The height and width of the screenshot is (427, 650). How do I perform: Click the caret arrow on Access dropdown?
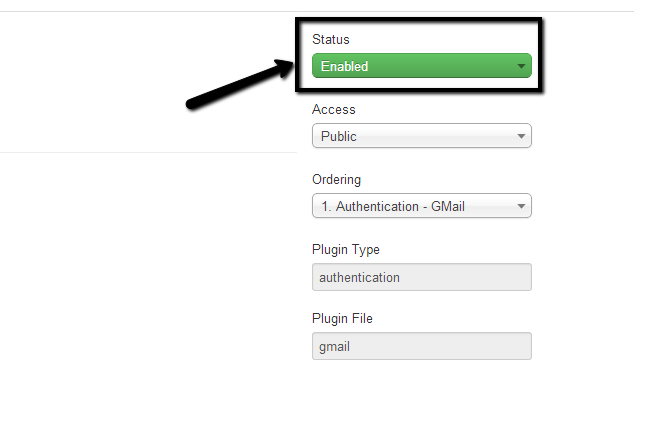(521, 137)
